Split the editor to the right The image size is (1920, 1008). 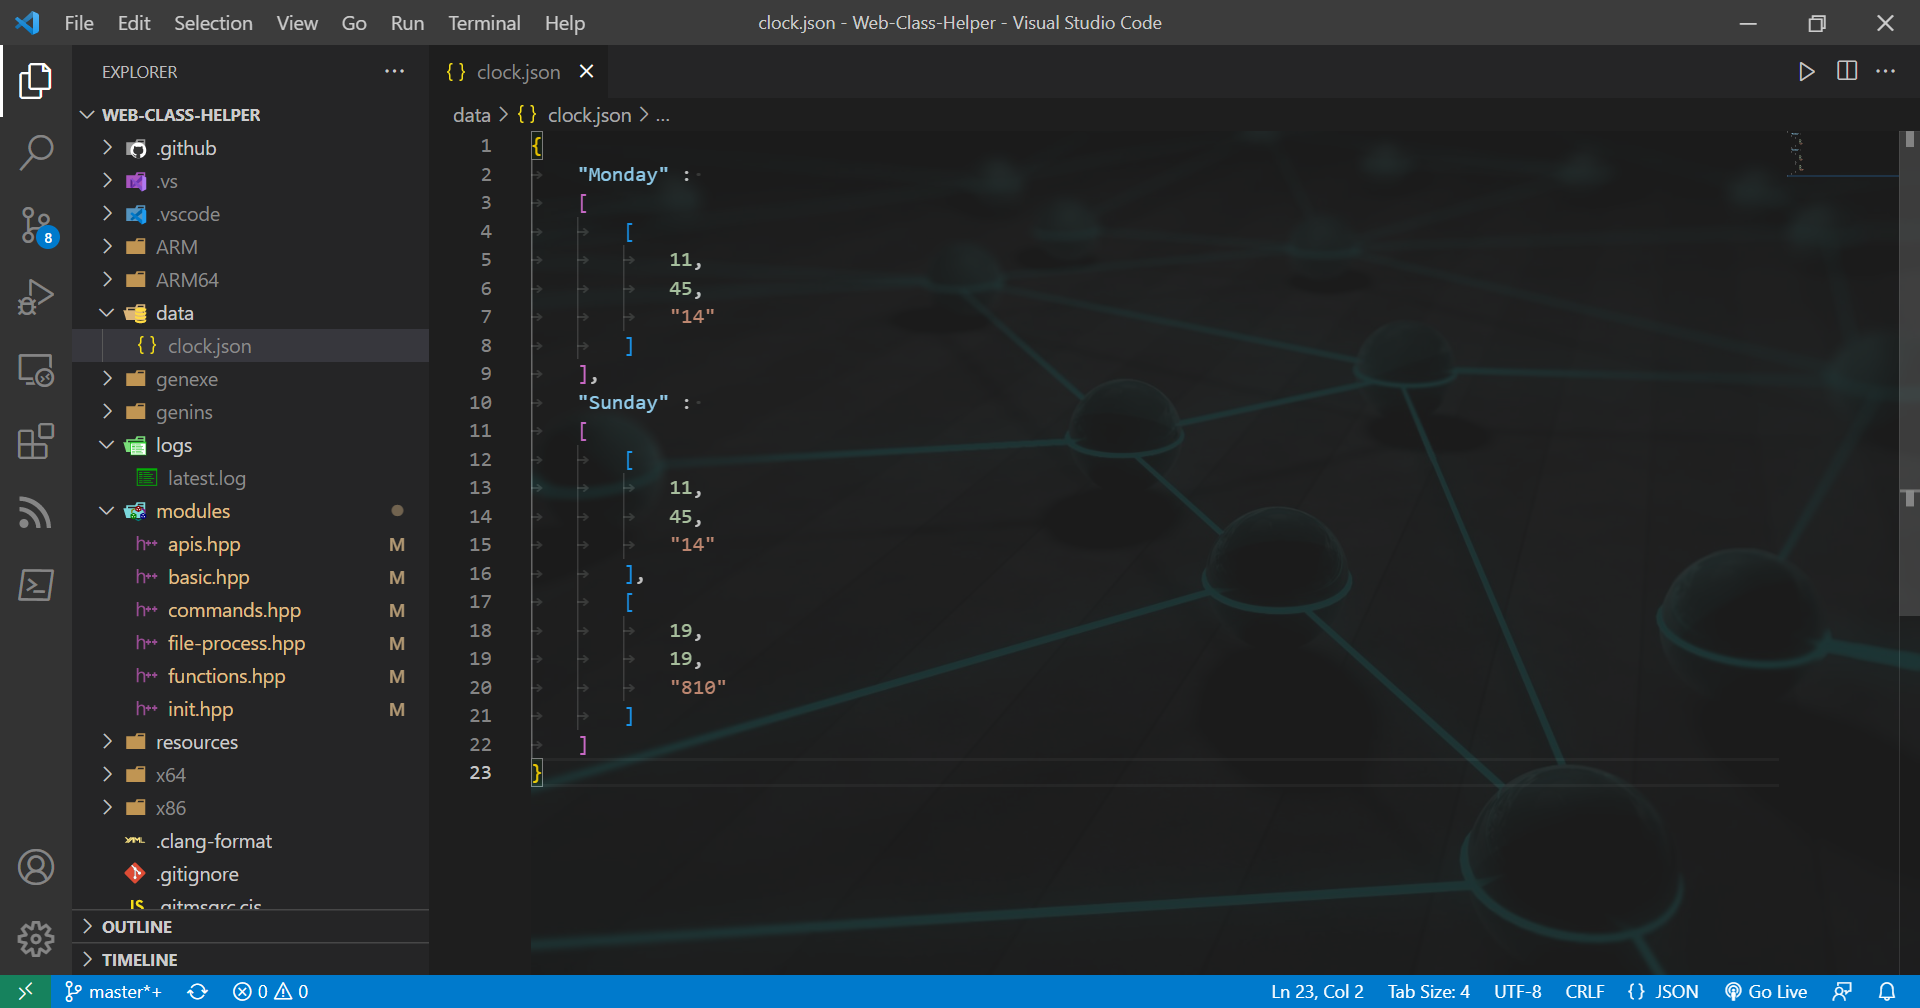[x=1846, y=71]
